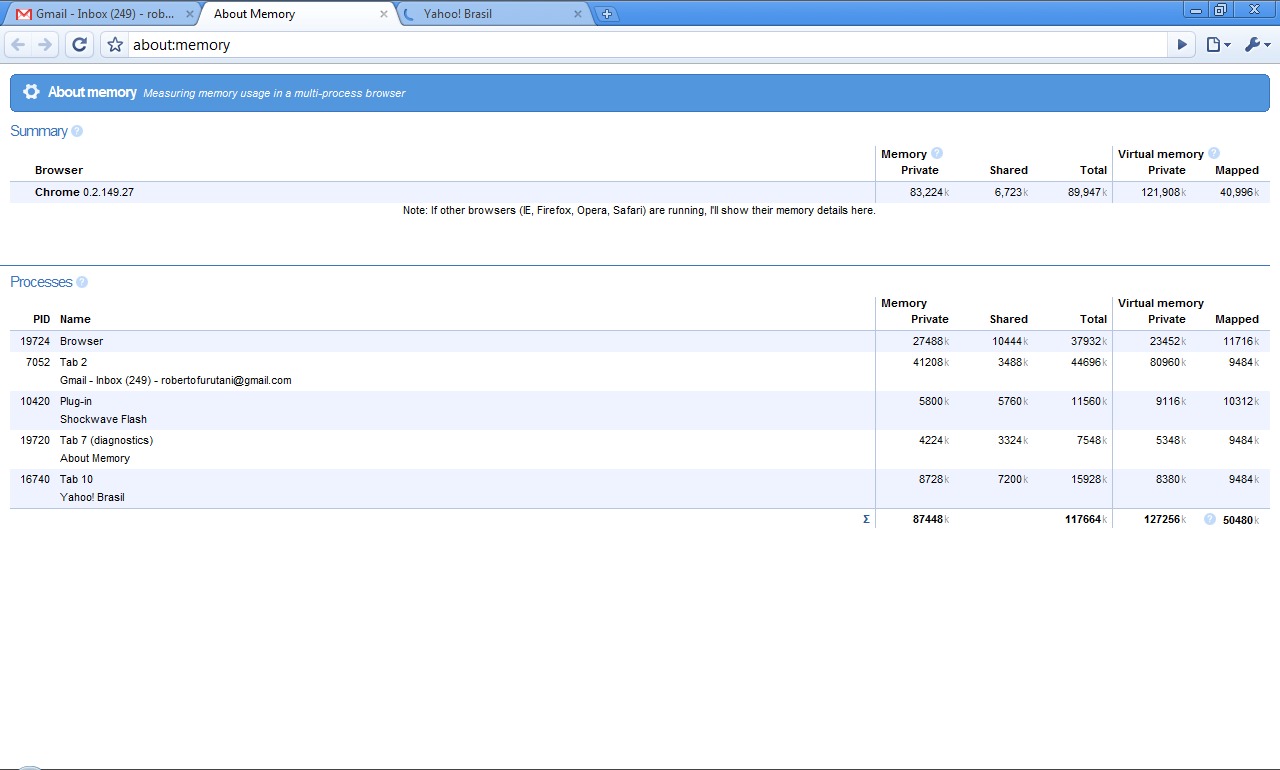Screen dimensions: 1280x770
Task: Select the Plug-in process name
Action: pos(77,401)
